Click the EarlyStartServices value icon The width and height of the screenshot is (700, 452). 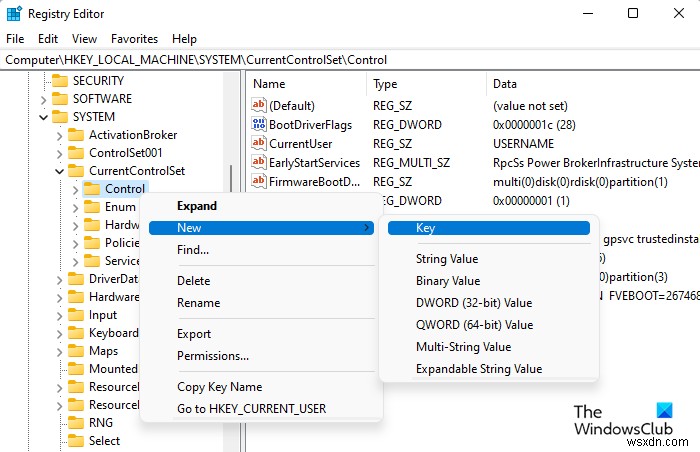[259, 163]
